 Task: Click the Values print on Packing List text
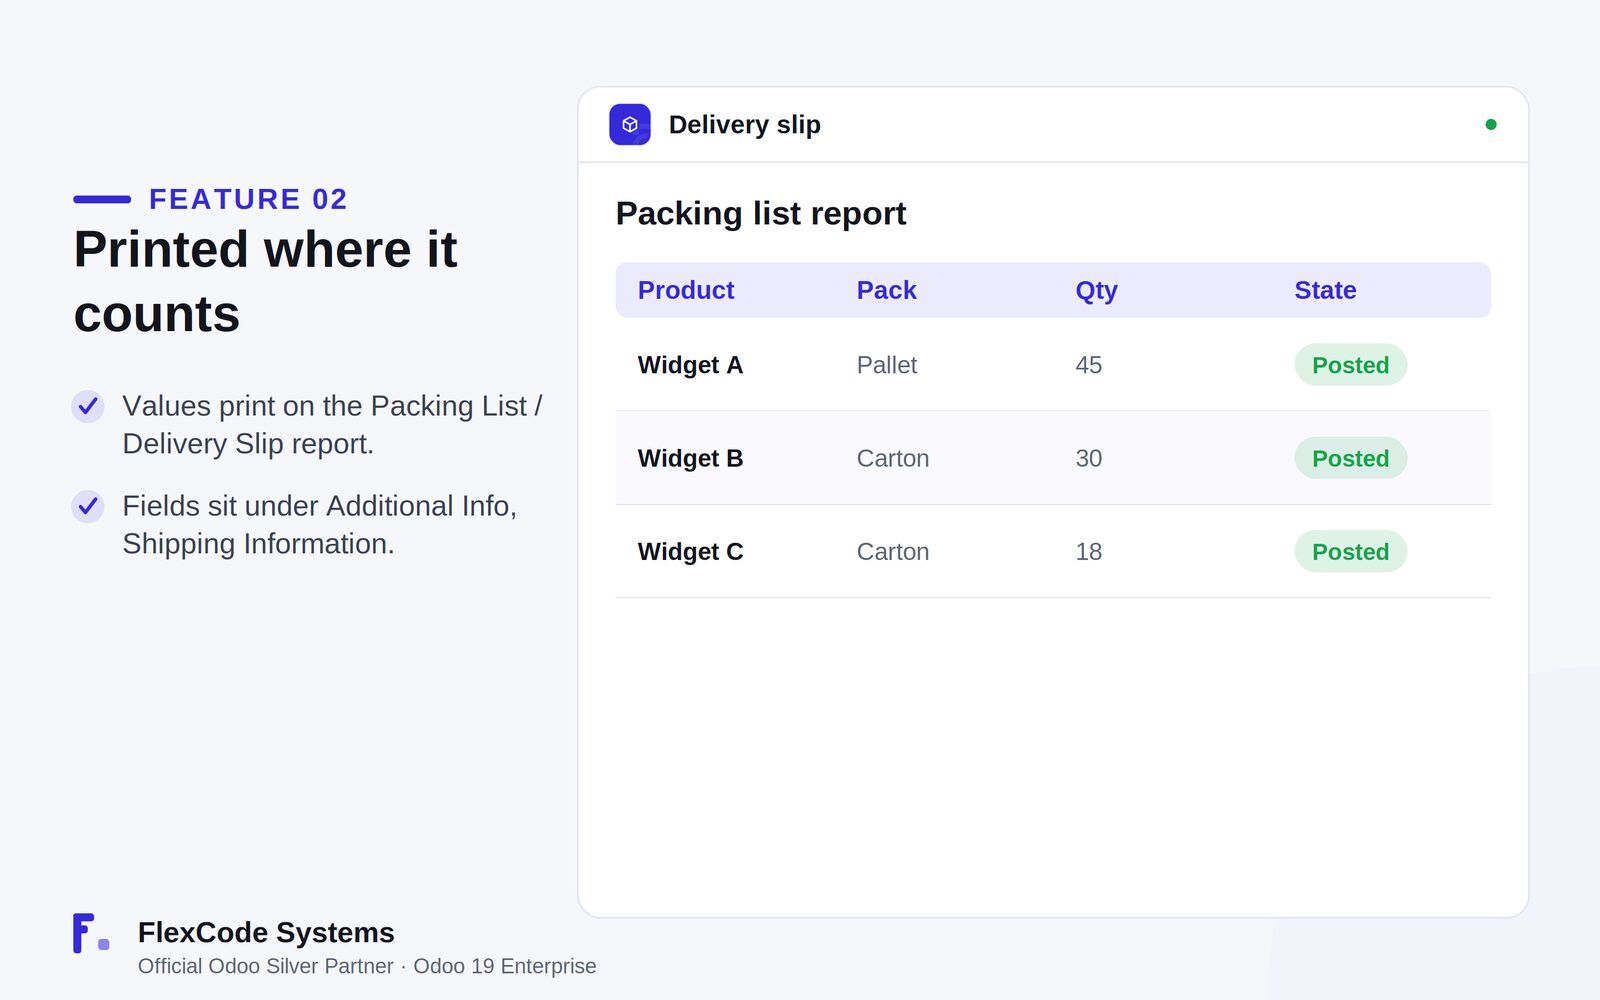332,425
